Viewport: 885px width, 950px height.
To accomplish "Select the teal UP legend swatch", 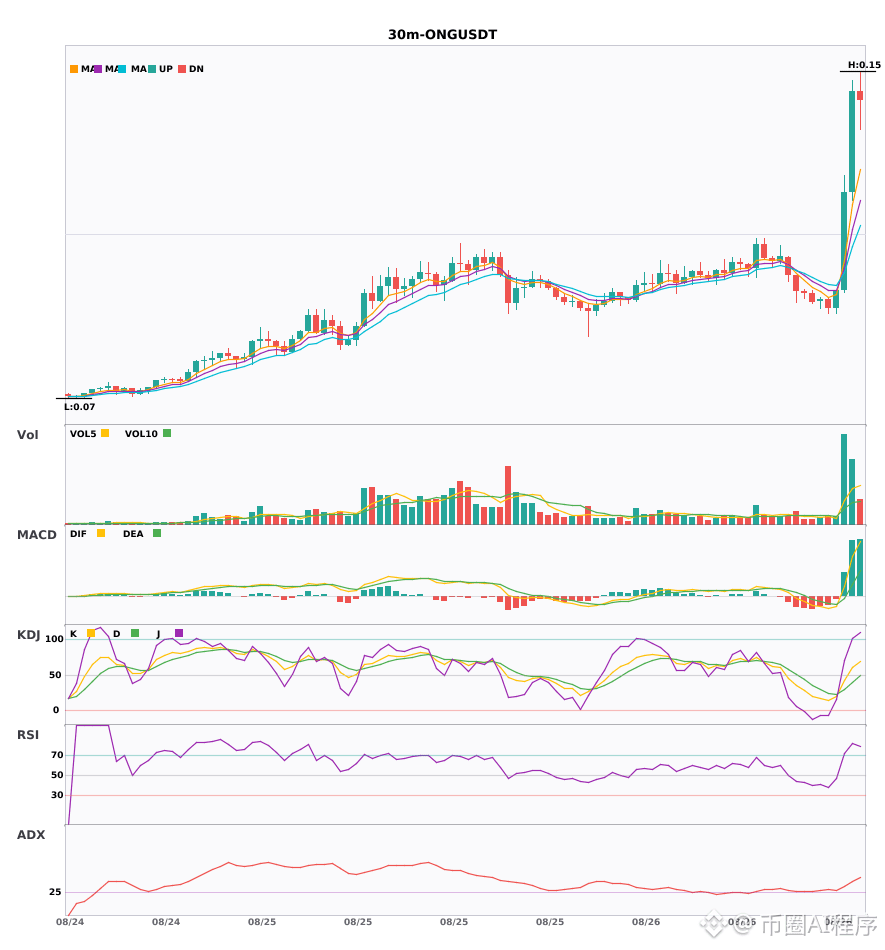I will (152, 69).
